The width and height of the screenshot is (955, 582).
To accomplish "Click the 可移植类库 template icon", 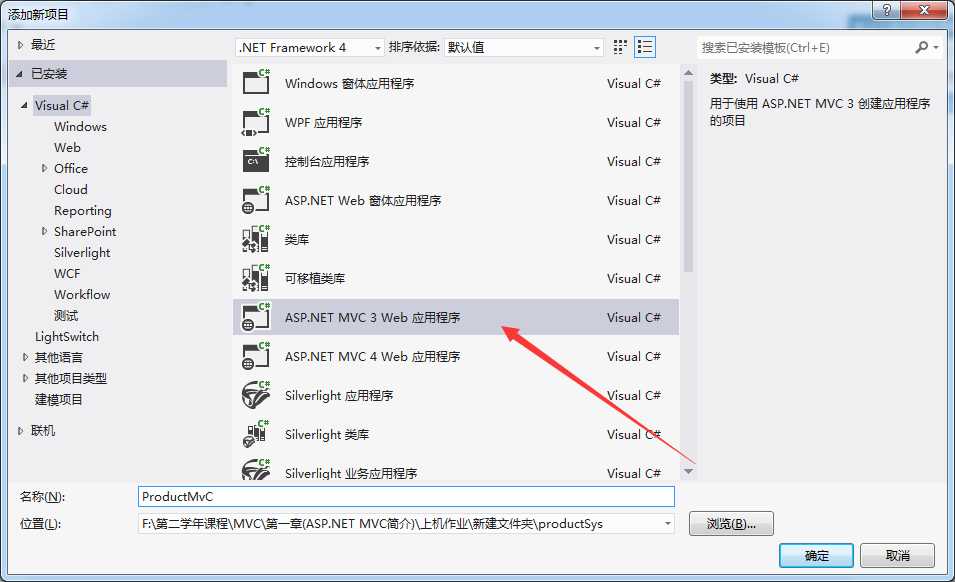I will click(x=256, y=278).
